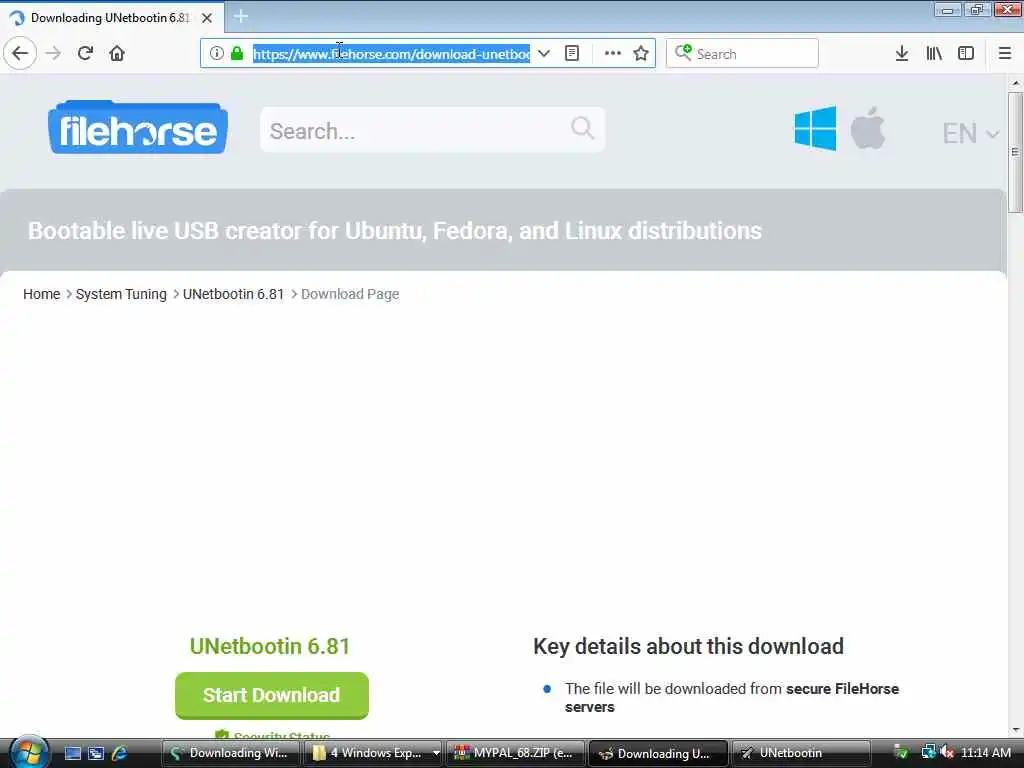The height and width of the screenshot is (768, 1024).
Task: Bookmark this page with the star
Action: coord(641,54)
